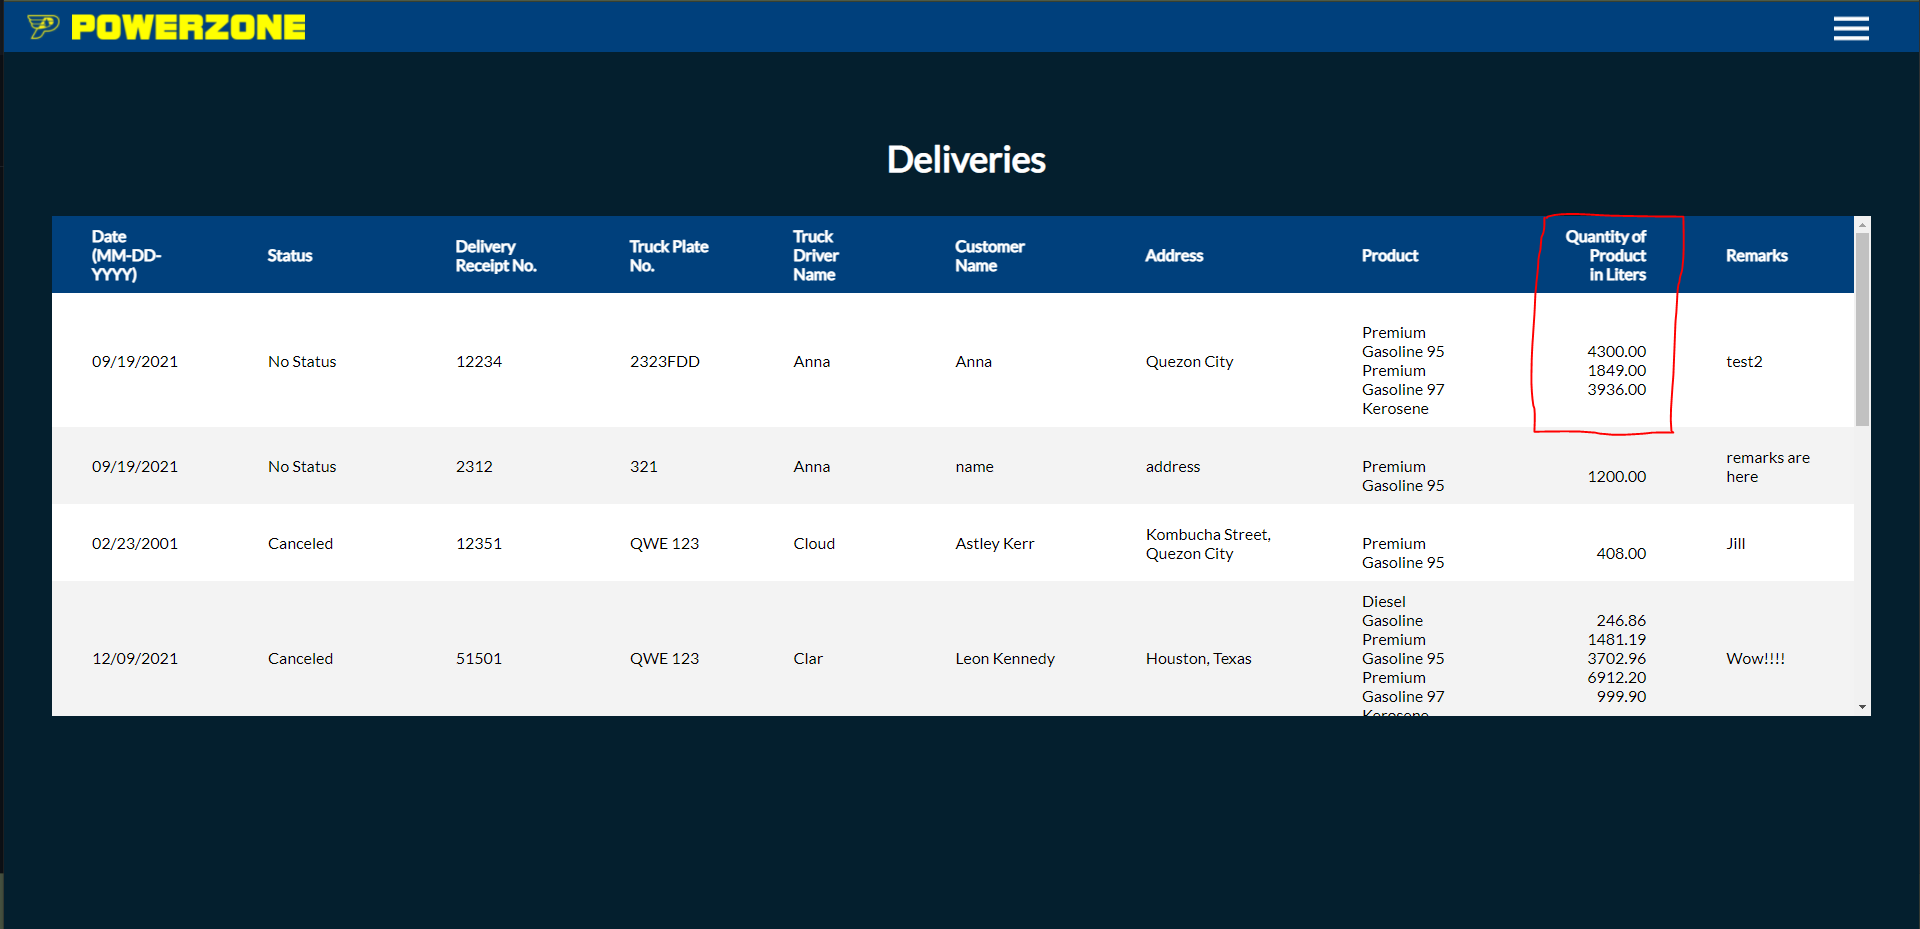Screen dimensions: 1920x929
Task: Click driver name Clar
Action: click(808, 659)
